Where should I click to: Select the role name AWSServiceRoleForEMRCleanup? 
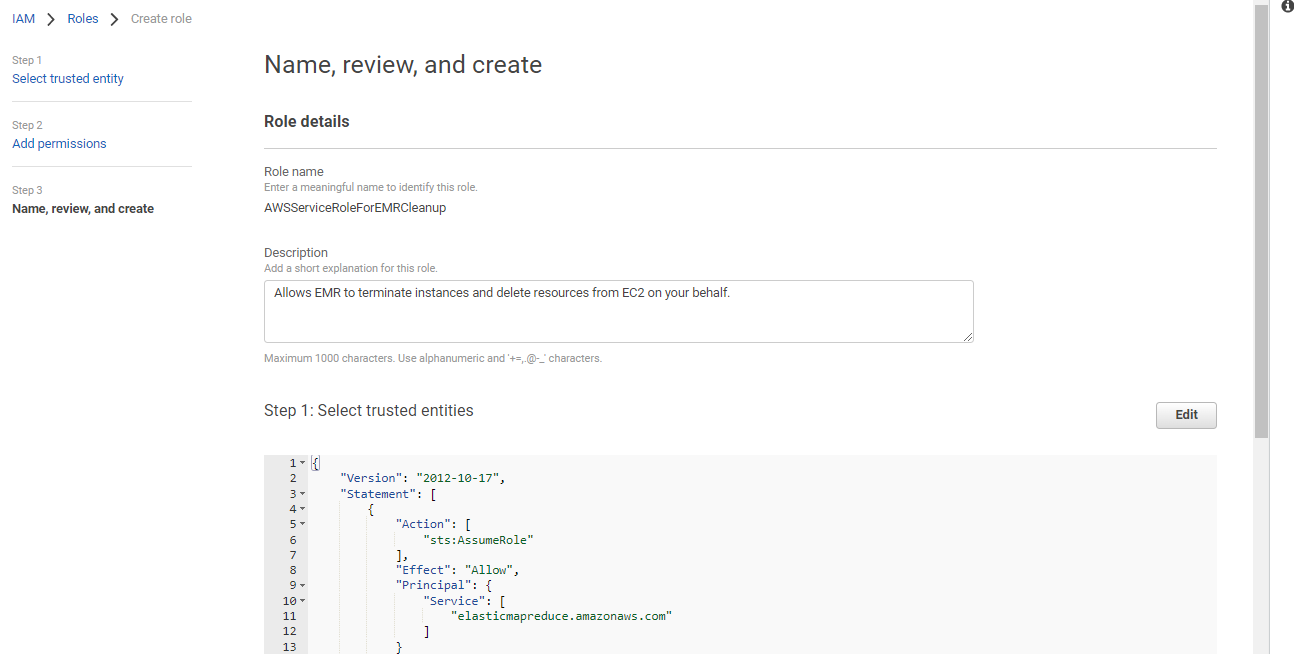click(355, 207)
